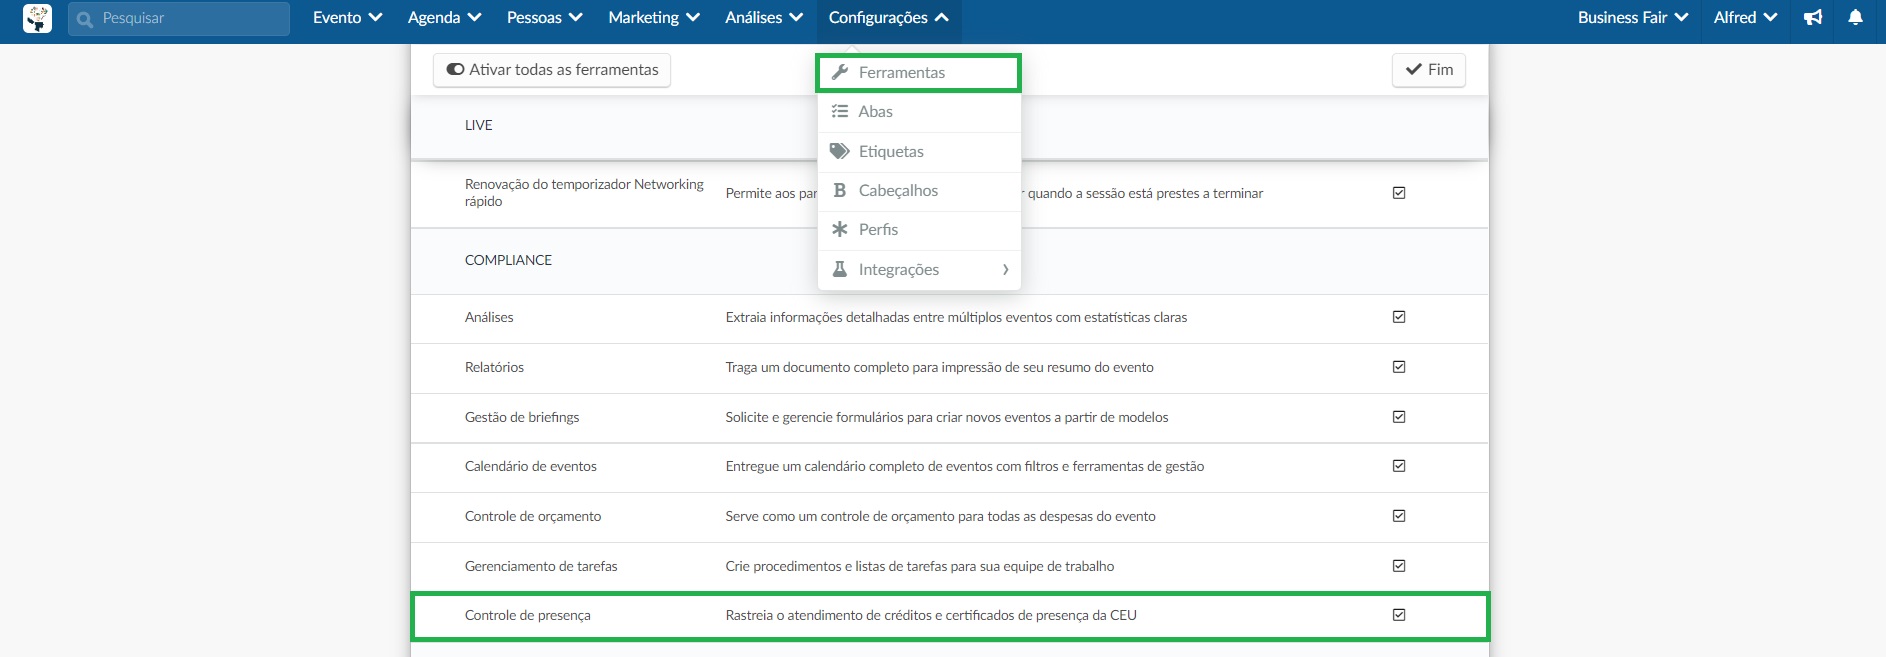The width and height of the screenshot is (1886, 657).
Task: Open the Análises dropdown in navbar
Action: [x=764, y=18]
